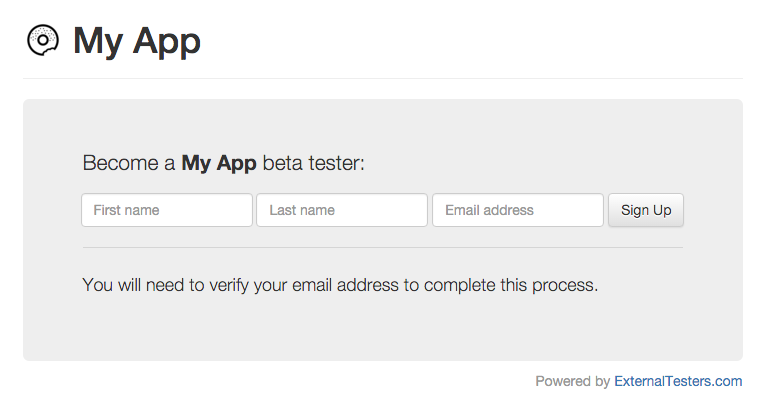Click the My App logo icon
Viewport: 770px width, 410px height.
coord(43,40)
